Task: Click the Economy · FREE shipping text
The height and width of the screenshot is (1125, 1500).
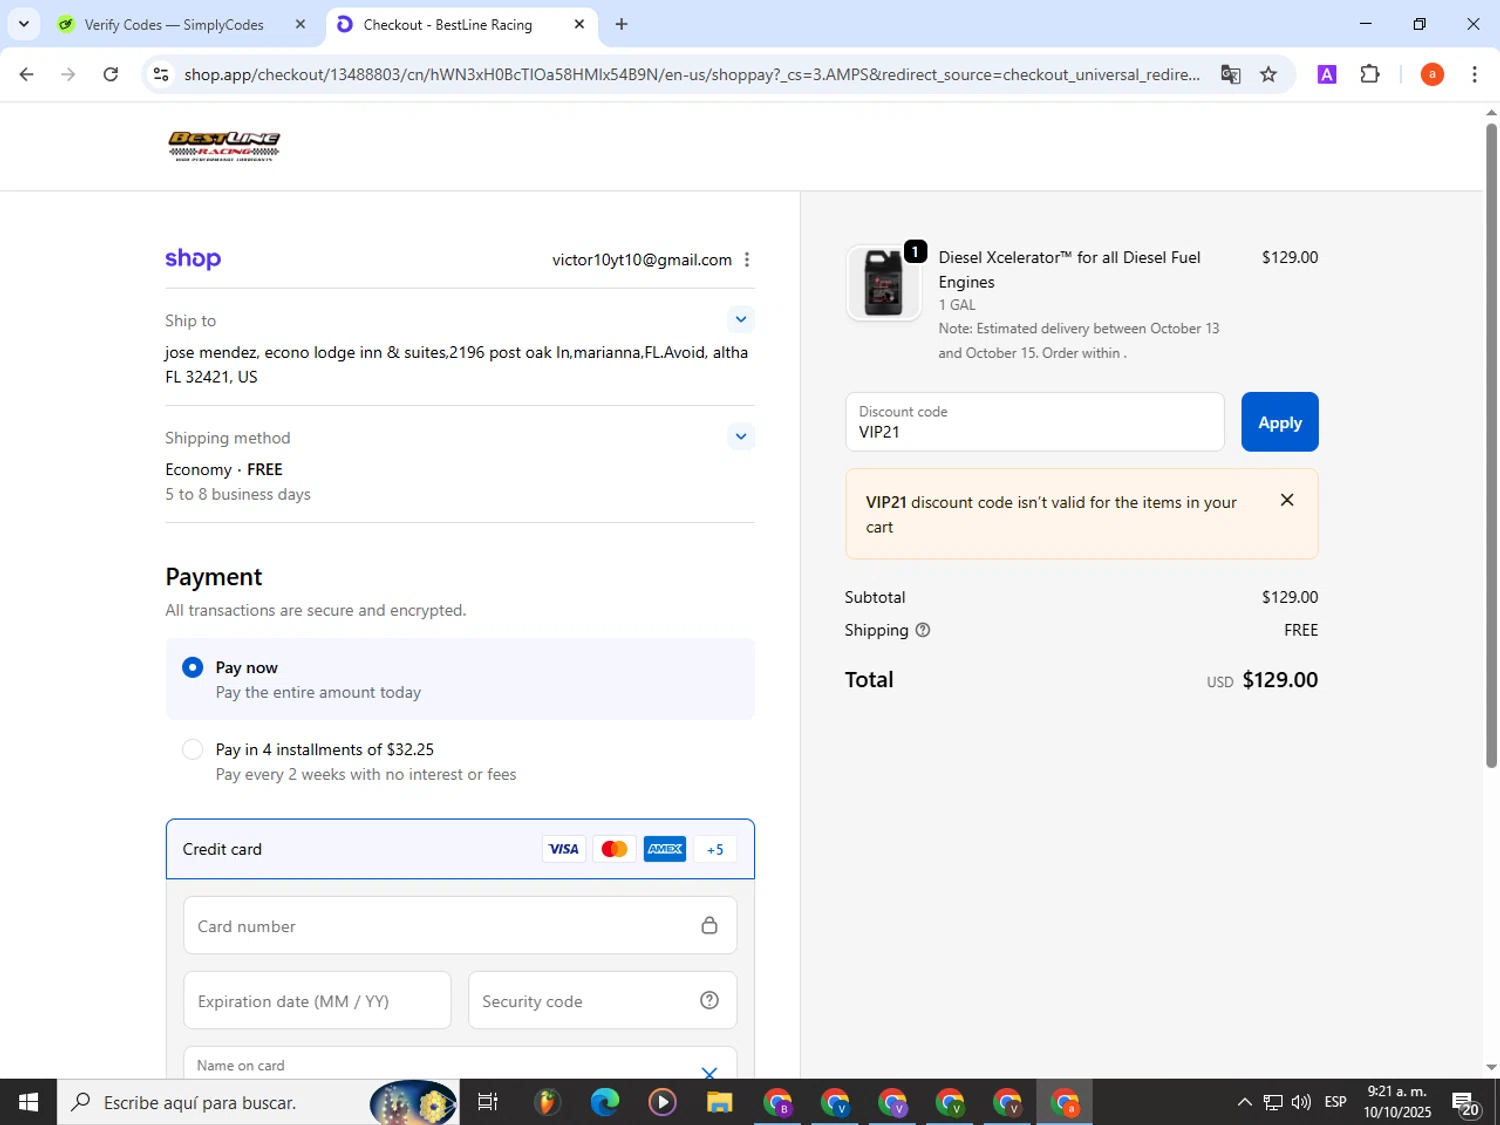Action: coord(224,469)
